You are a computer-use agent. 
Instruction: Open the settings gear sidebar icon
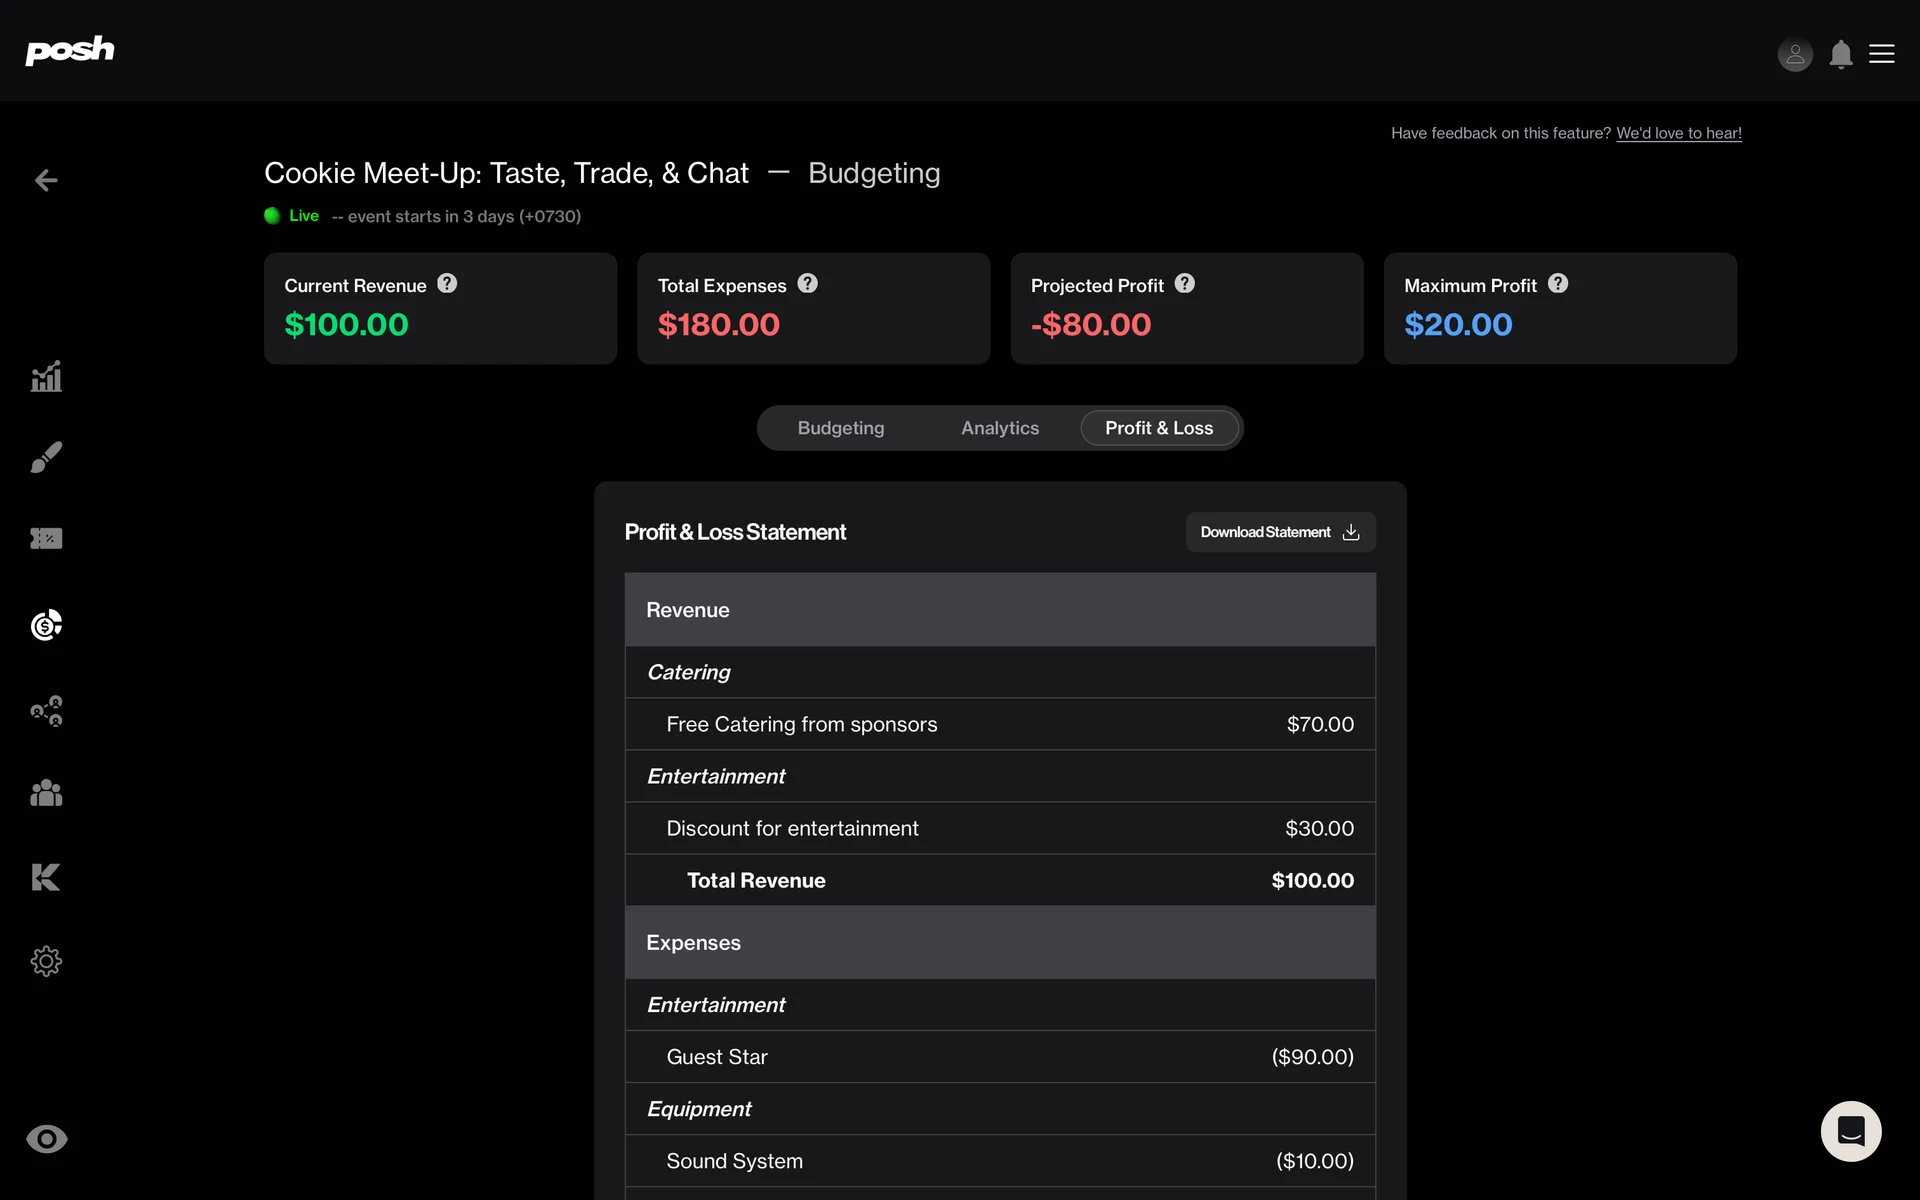46,961
